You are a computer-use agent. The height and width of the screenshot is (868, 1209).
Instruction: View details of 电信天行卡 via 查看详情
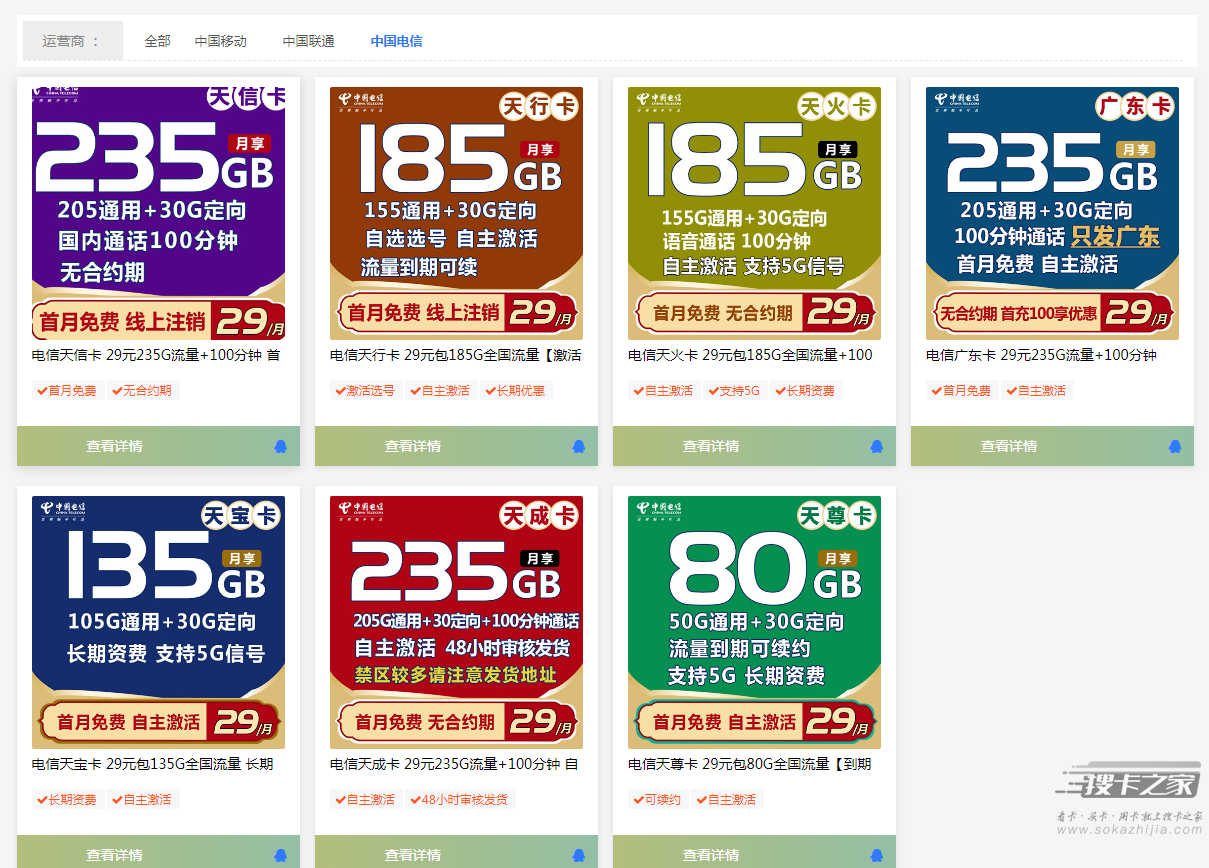[x=413, y=446]
